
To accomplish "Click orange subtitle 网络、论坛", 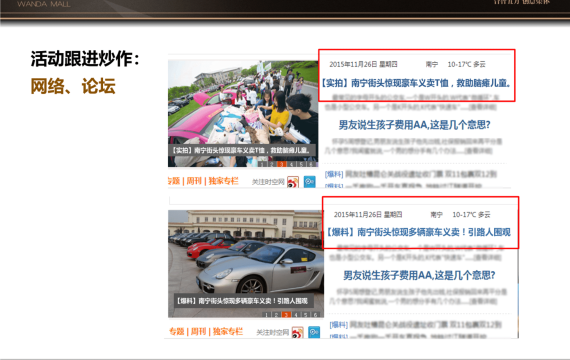I will [x=73, y=86].
